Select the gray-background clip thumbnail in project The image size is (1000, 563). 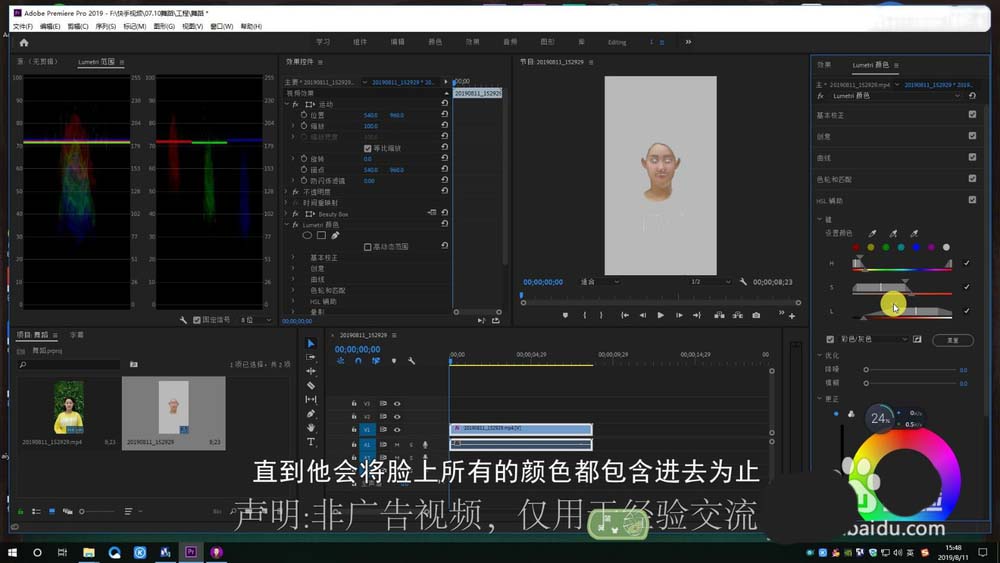pos(173,407)
